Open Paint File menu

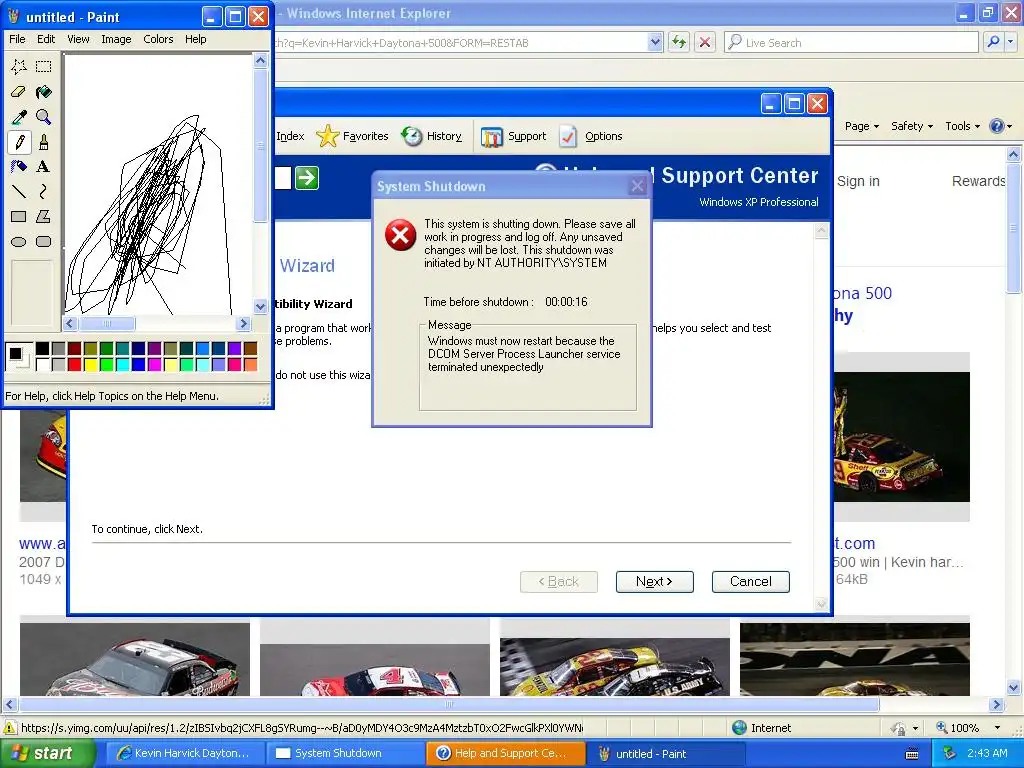tap(18, 39)
